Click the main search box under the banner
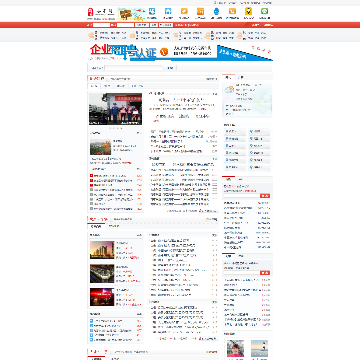360x360 pixels. pos(134,68)
